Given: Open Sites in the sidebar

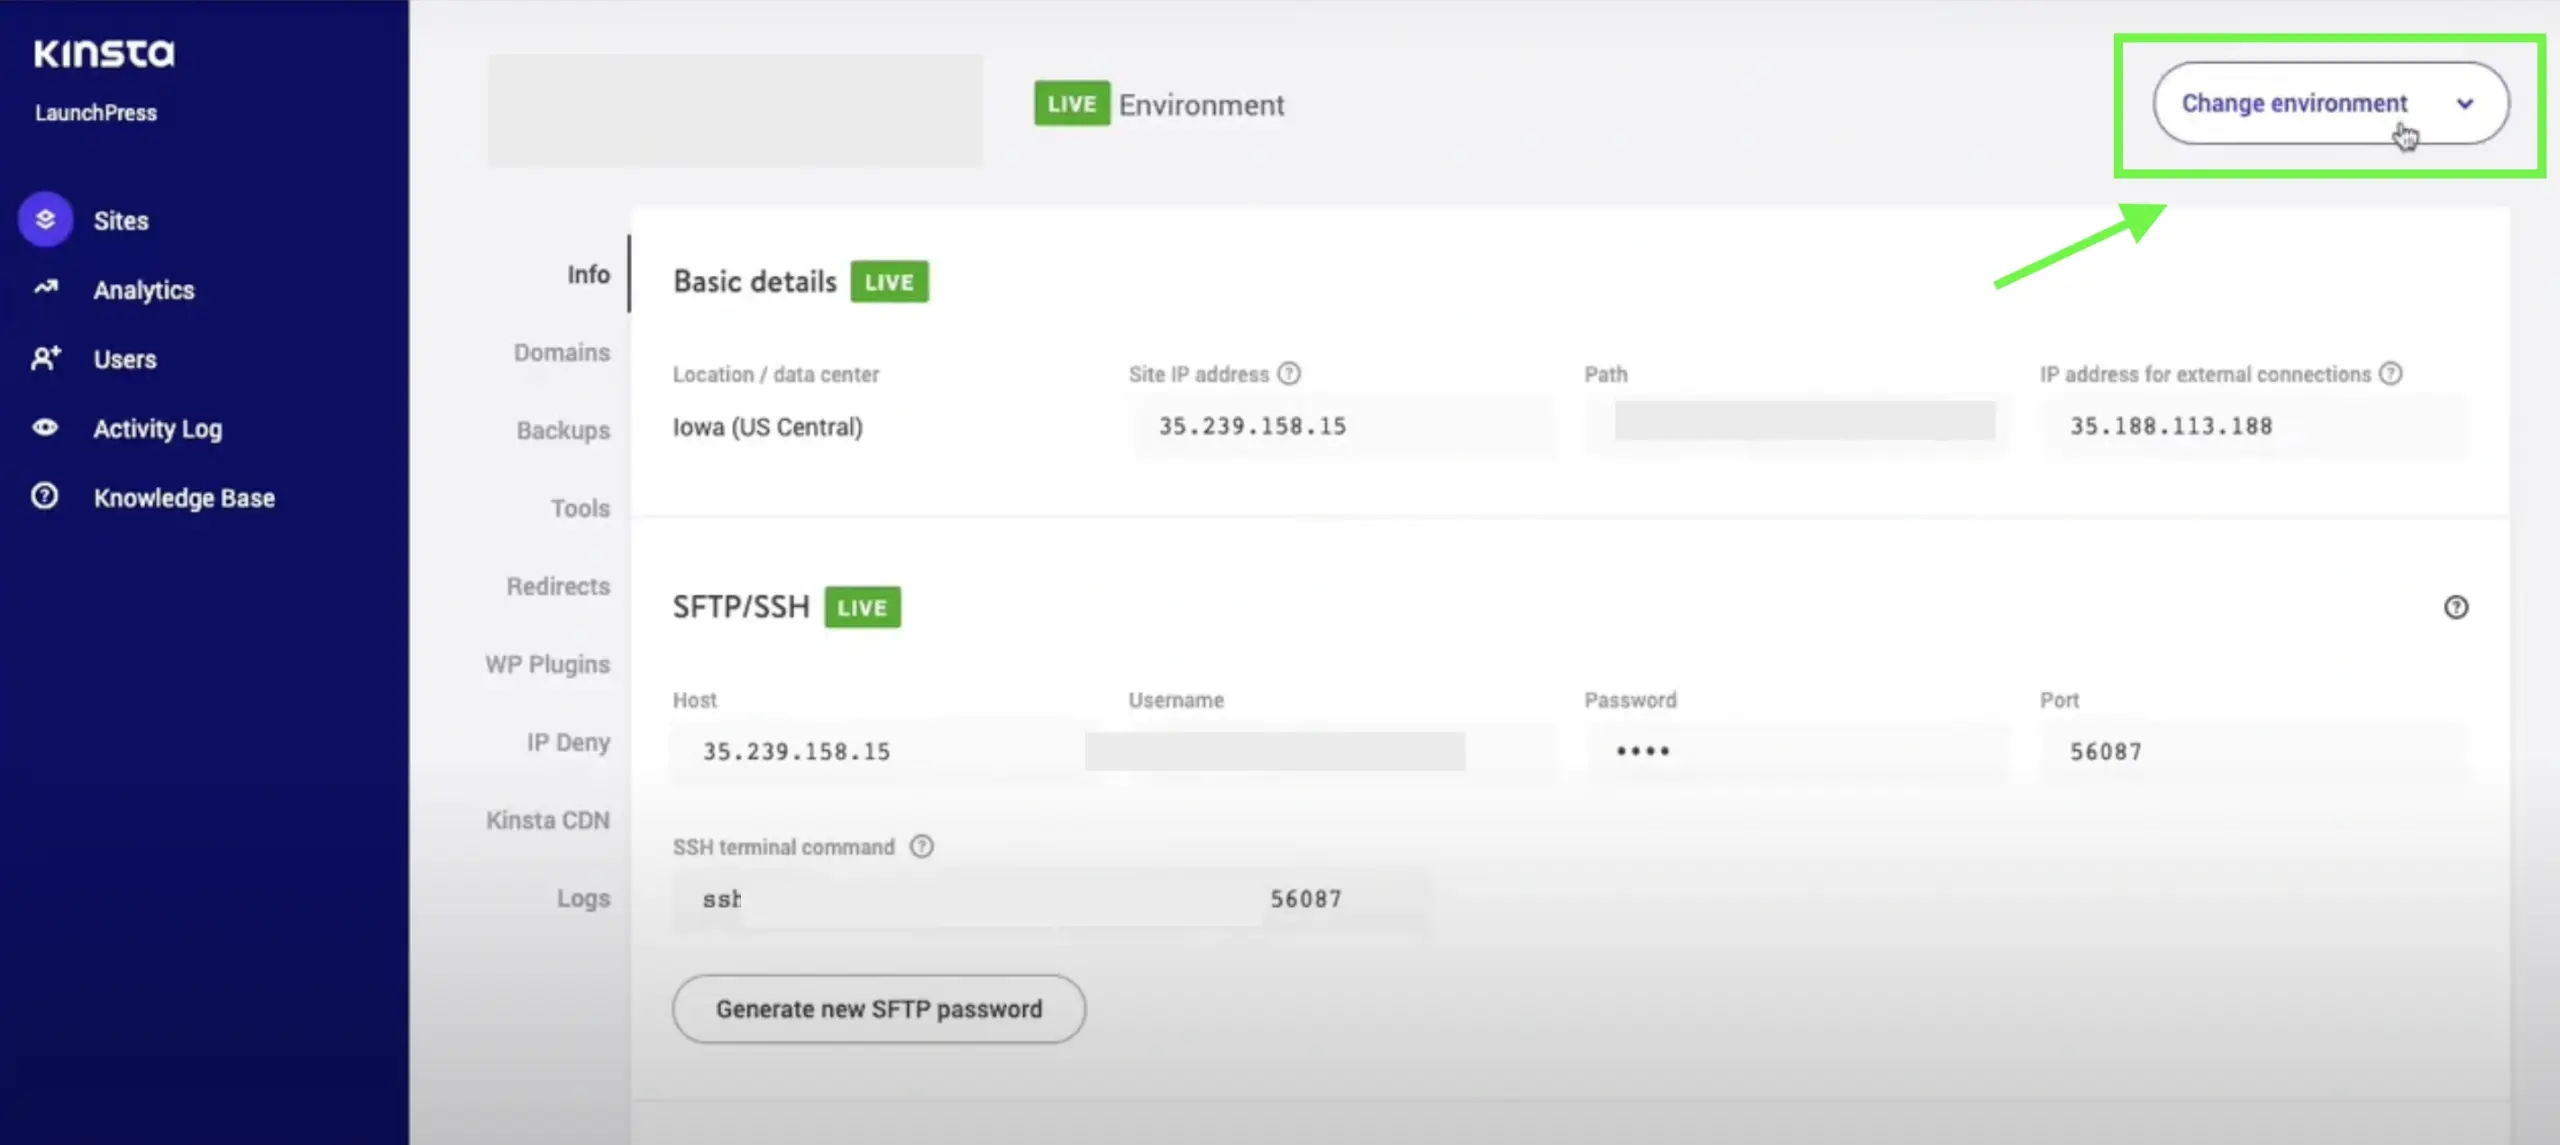Looking at the screenshot, I should tap(121, 220).
